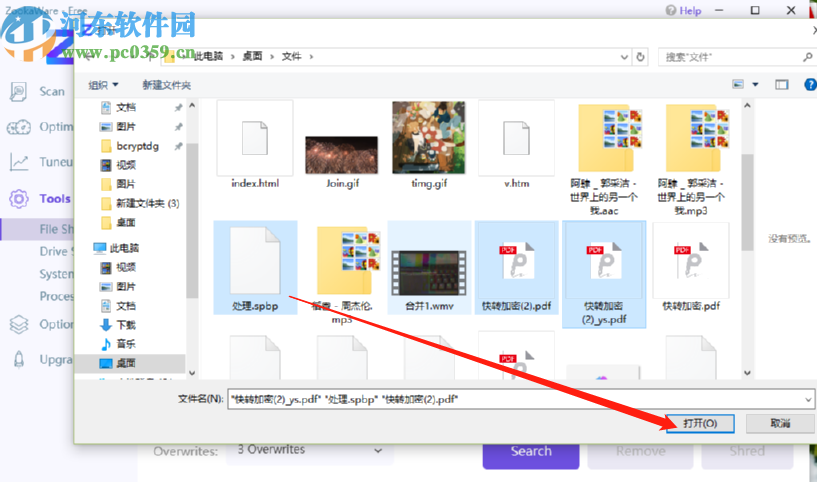Select 周杰伦.mp3 file icon

[x=348, y=261]
